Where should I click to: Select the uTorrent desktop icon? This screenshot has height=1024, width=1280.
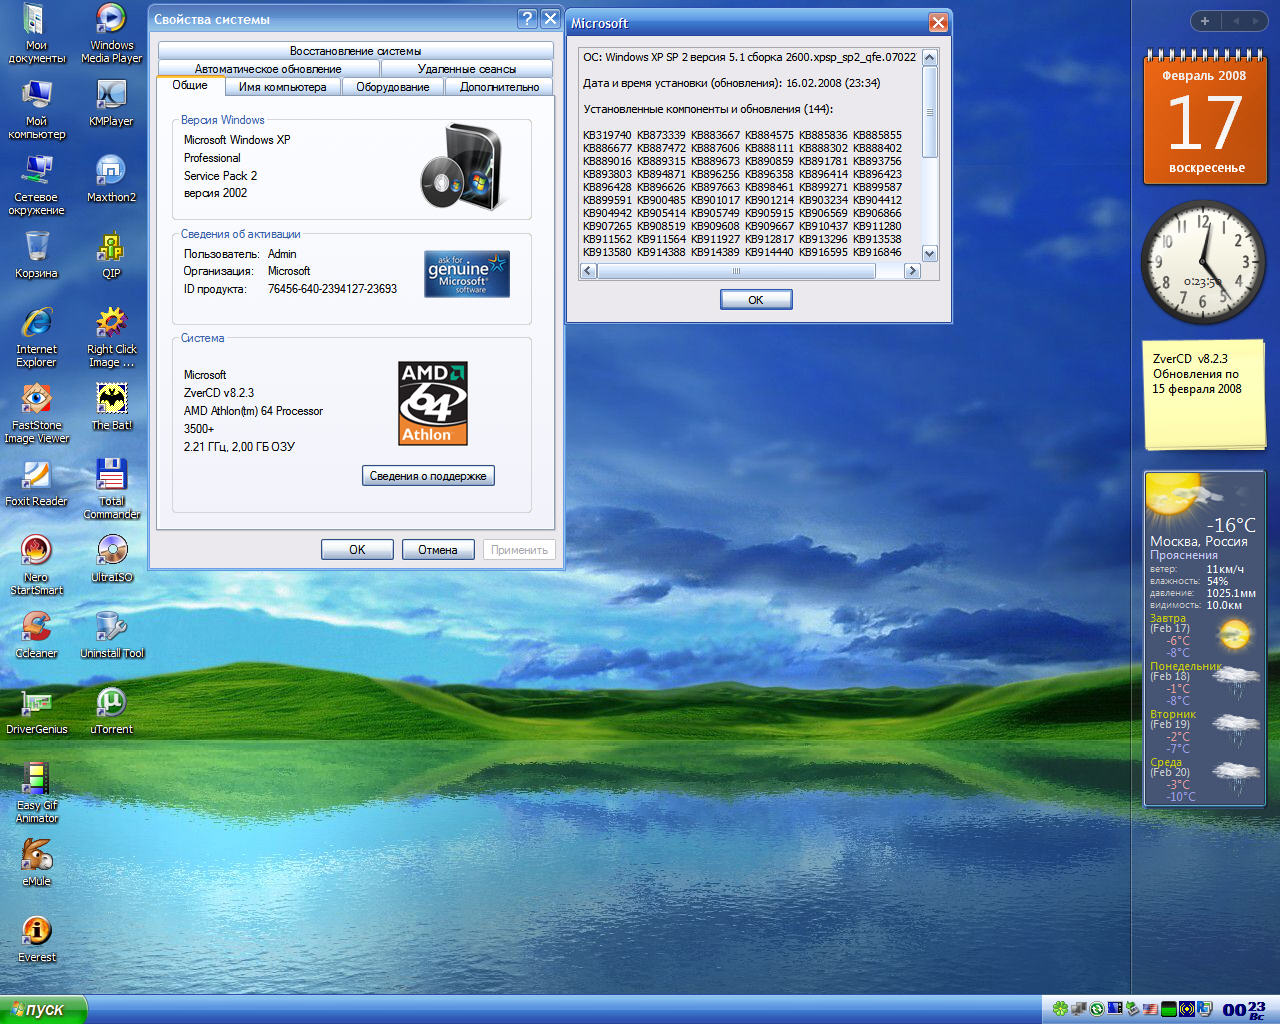coord(111,704)
